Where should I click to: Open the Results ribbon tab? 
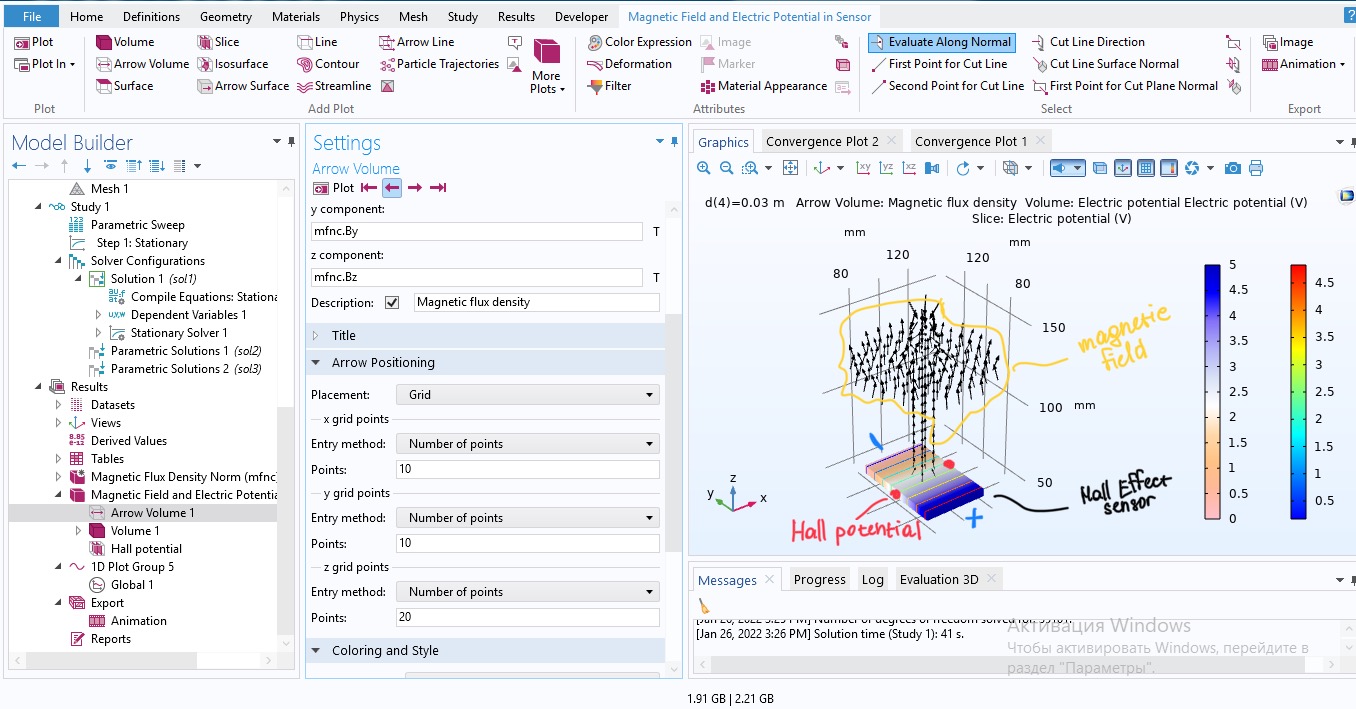pyautogui.click(x=516, y=17)
